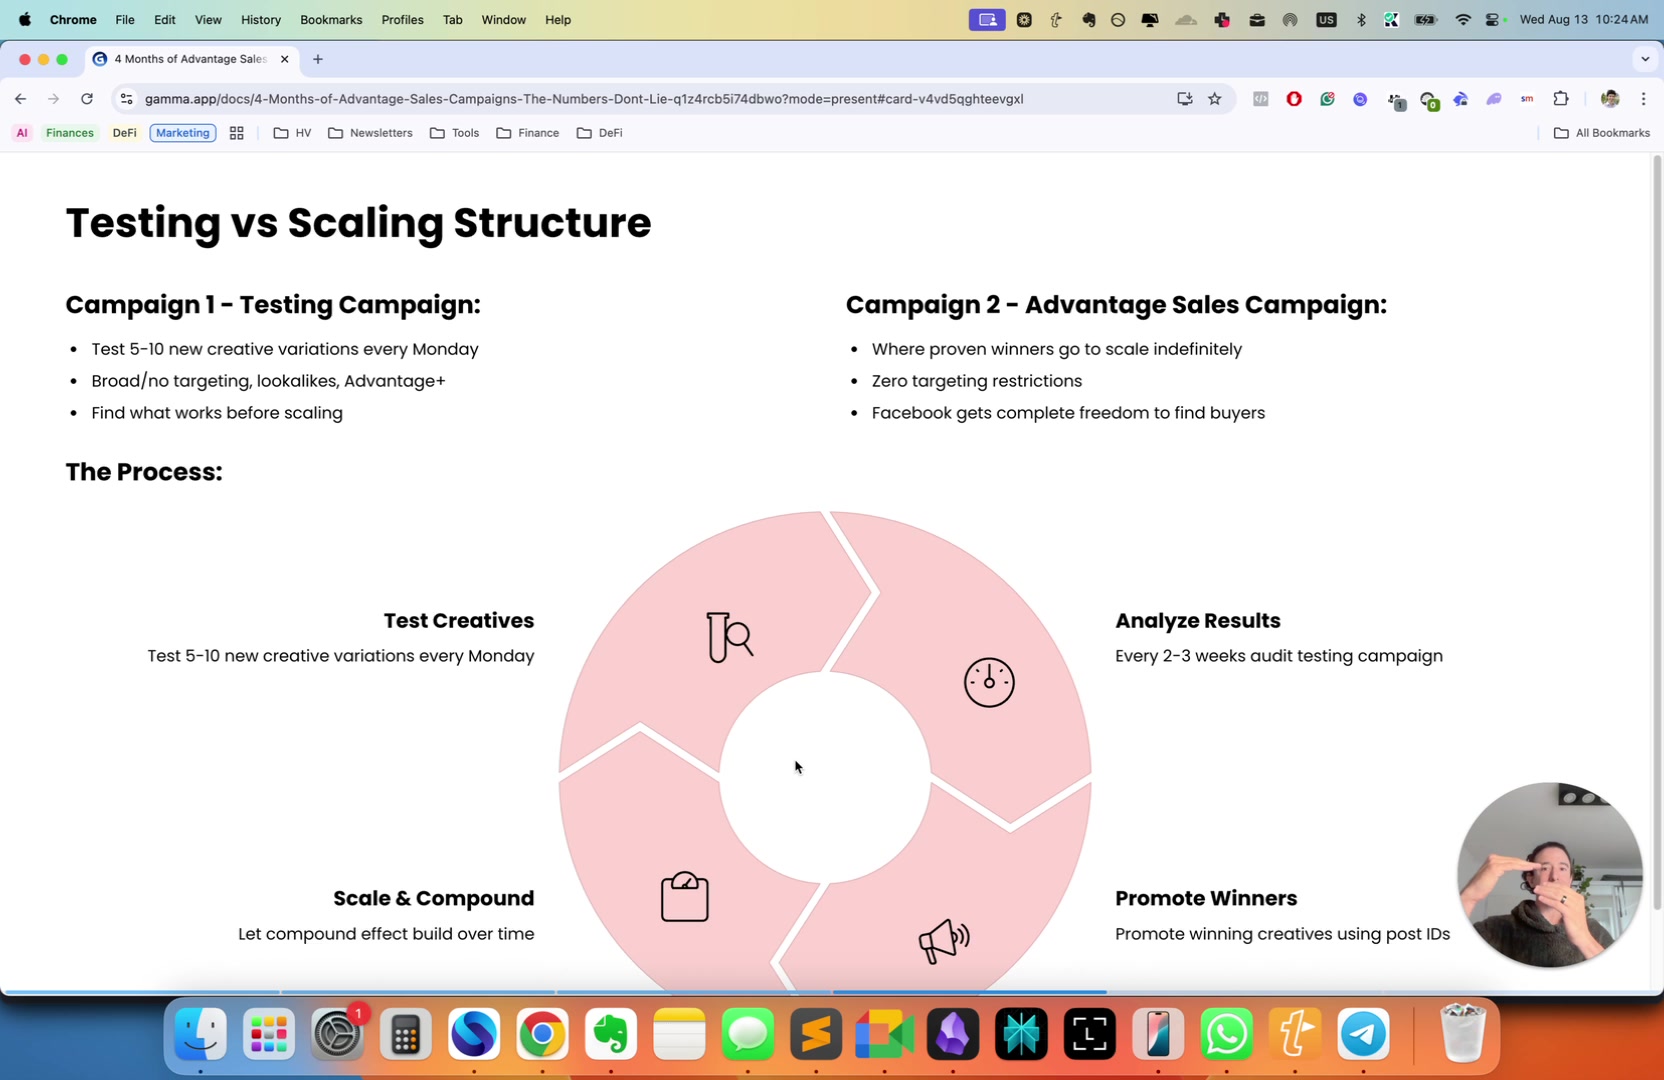Reload the page
The height and width of the screenshot is (1080, 1664).
coord(87,99)
